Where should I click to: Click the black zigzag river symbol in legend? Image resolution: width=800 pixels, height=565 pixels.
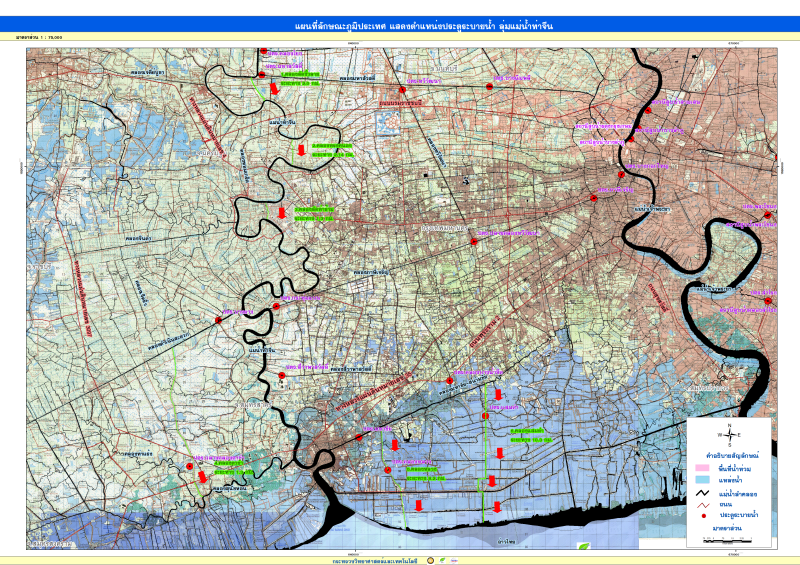tap(703, 493)
